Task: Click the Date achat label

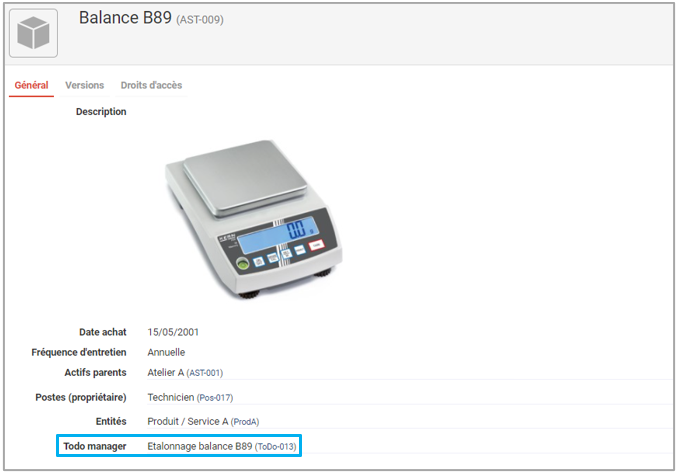Action: tap(103, 332)
